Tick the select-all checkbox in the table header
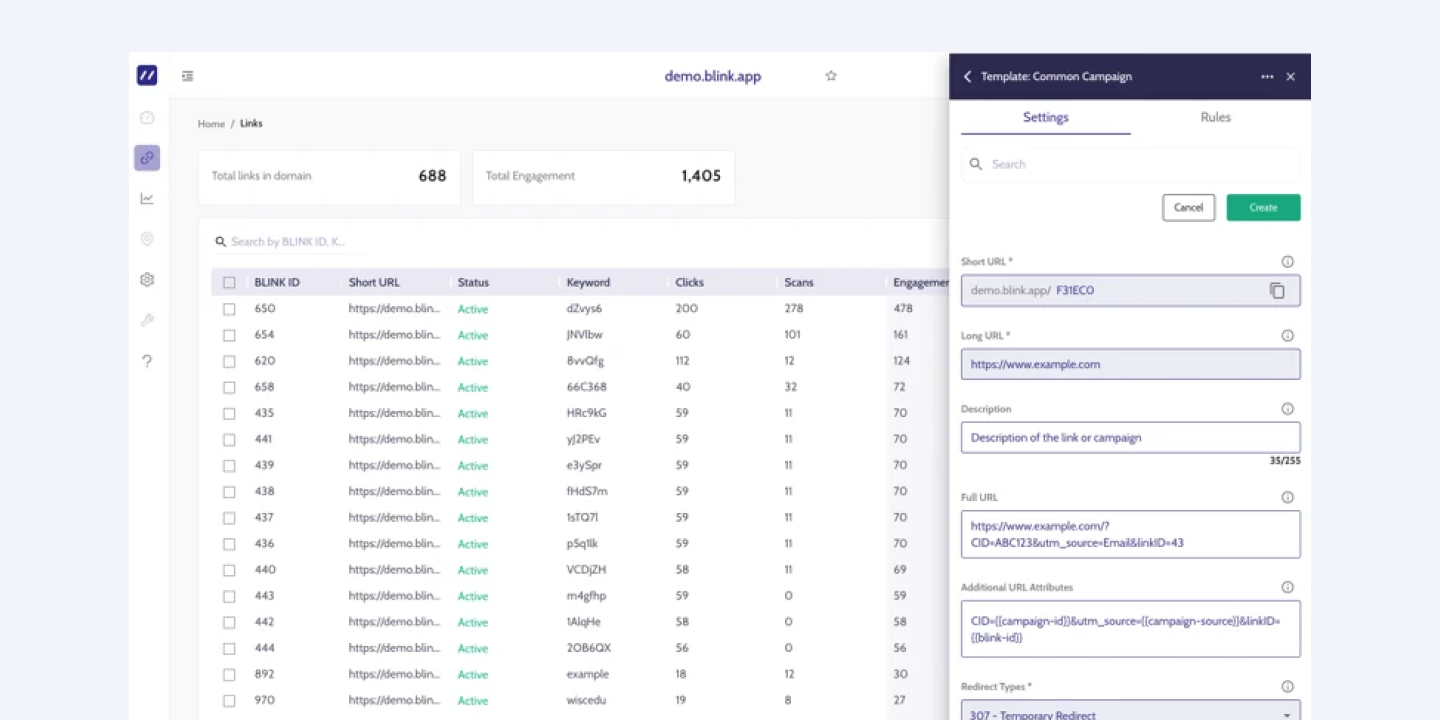Image resolution: width=1440 pixels, height=720 pixels. [x=229, y=283]
